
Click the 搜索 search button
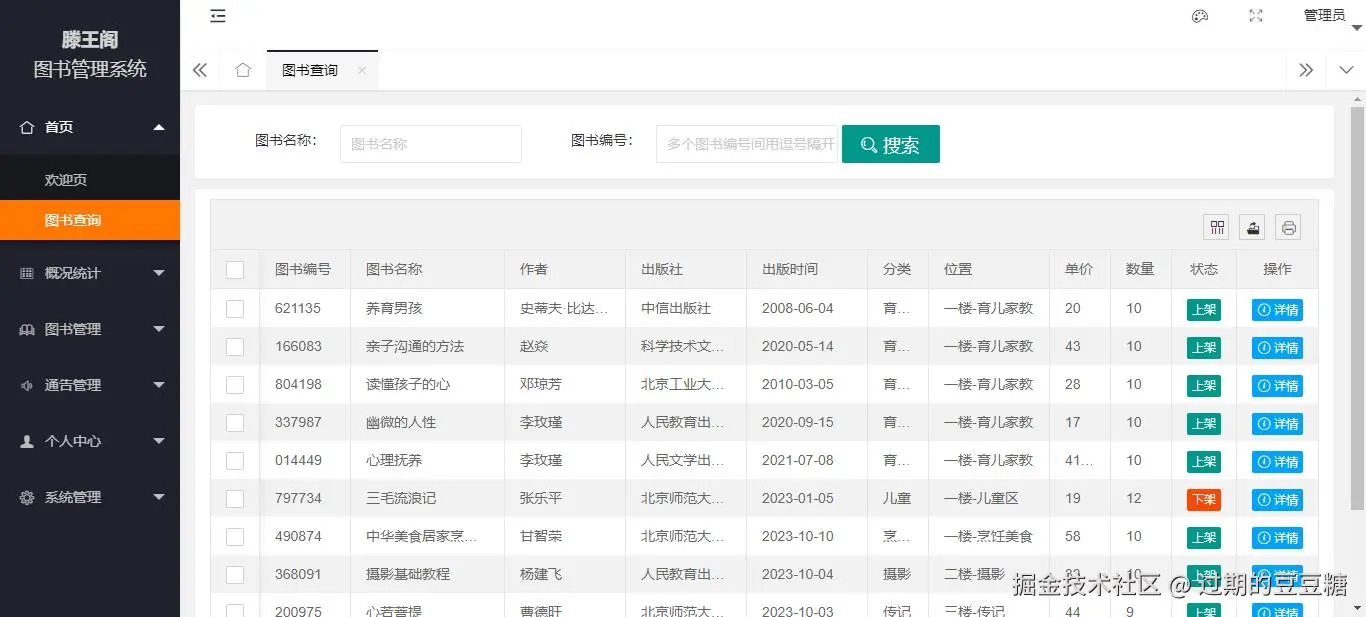[890, 143]
